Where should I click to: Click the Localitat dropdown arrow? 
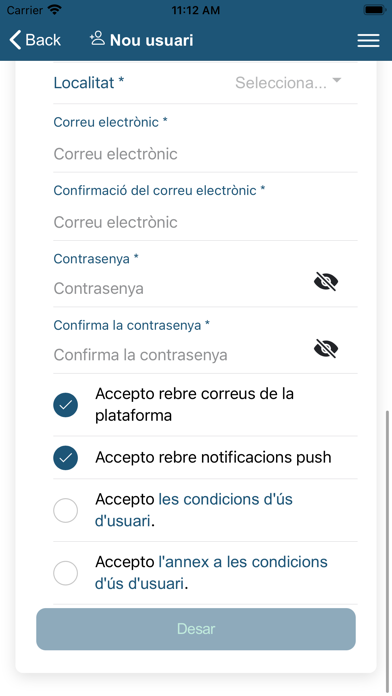click(x=337, y=81)
